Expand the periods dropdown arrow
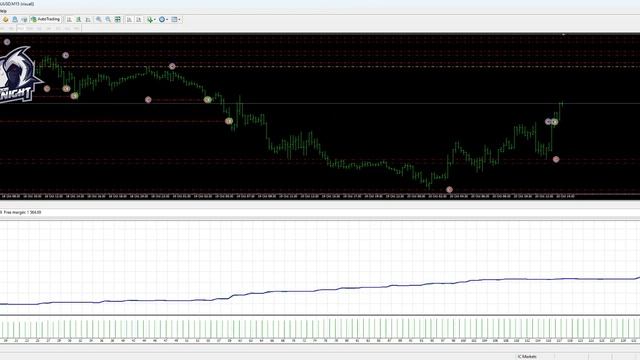The image size is (640, 360). 167,20
